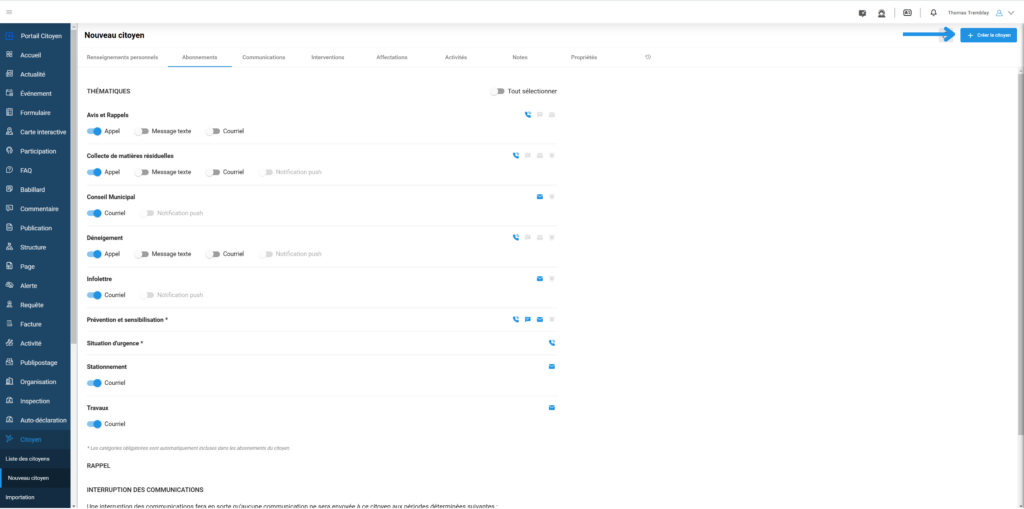Click the blue user profile icon
The width and height of the screenshot is (1024, 509).
point(999,12)
